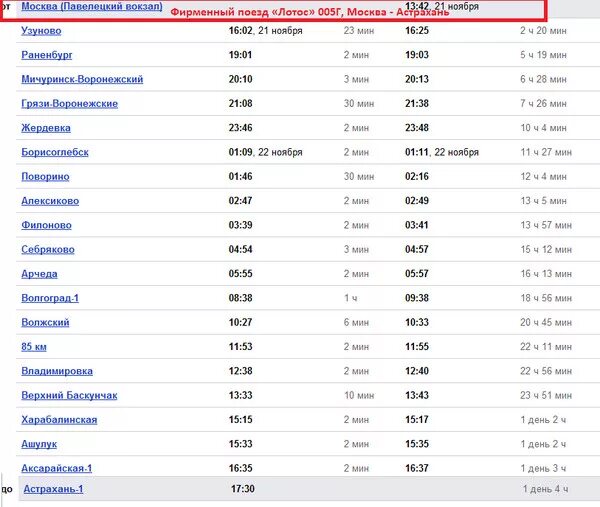Select arrival time 16:02, 21 ноября
This screenshot has width=600, height=507.
click(x=266, y=31)
